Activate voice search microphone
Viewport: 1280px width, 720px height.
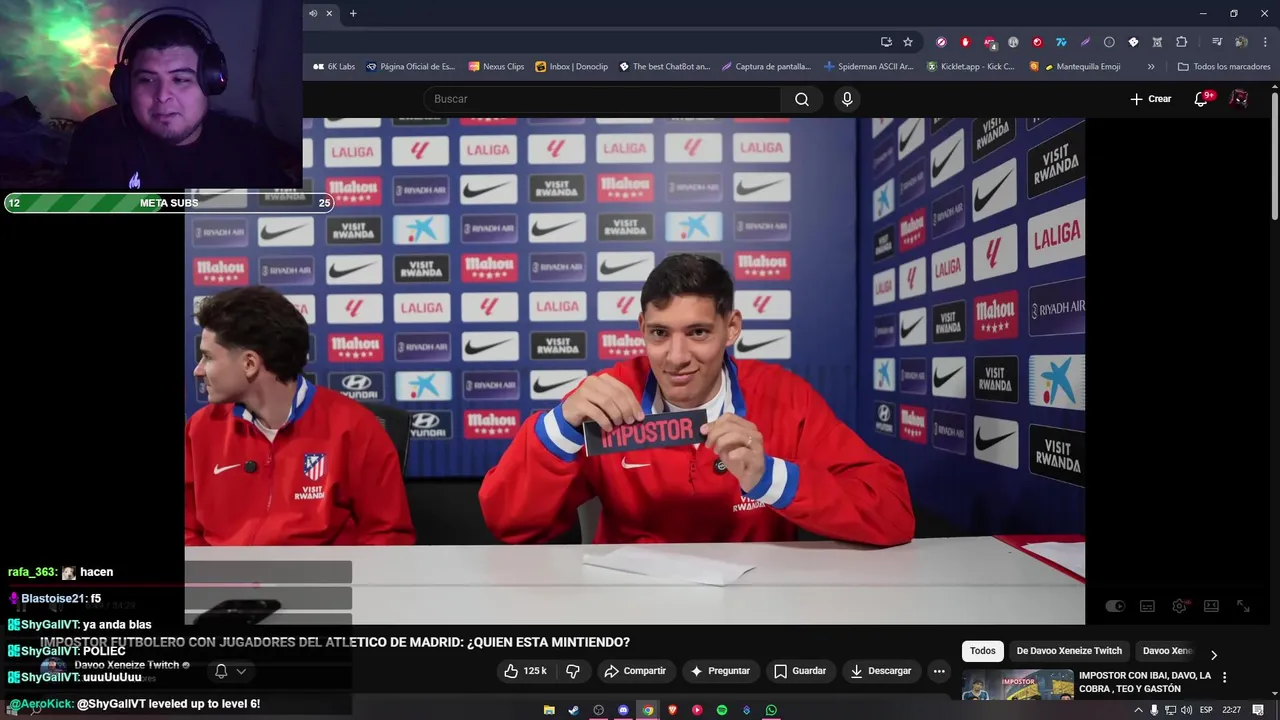(x=847, y=99)
